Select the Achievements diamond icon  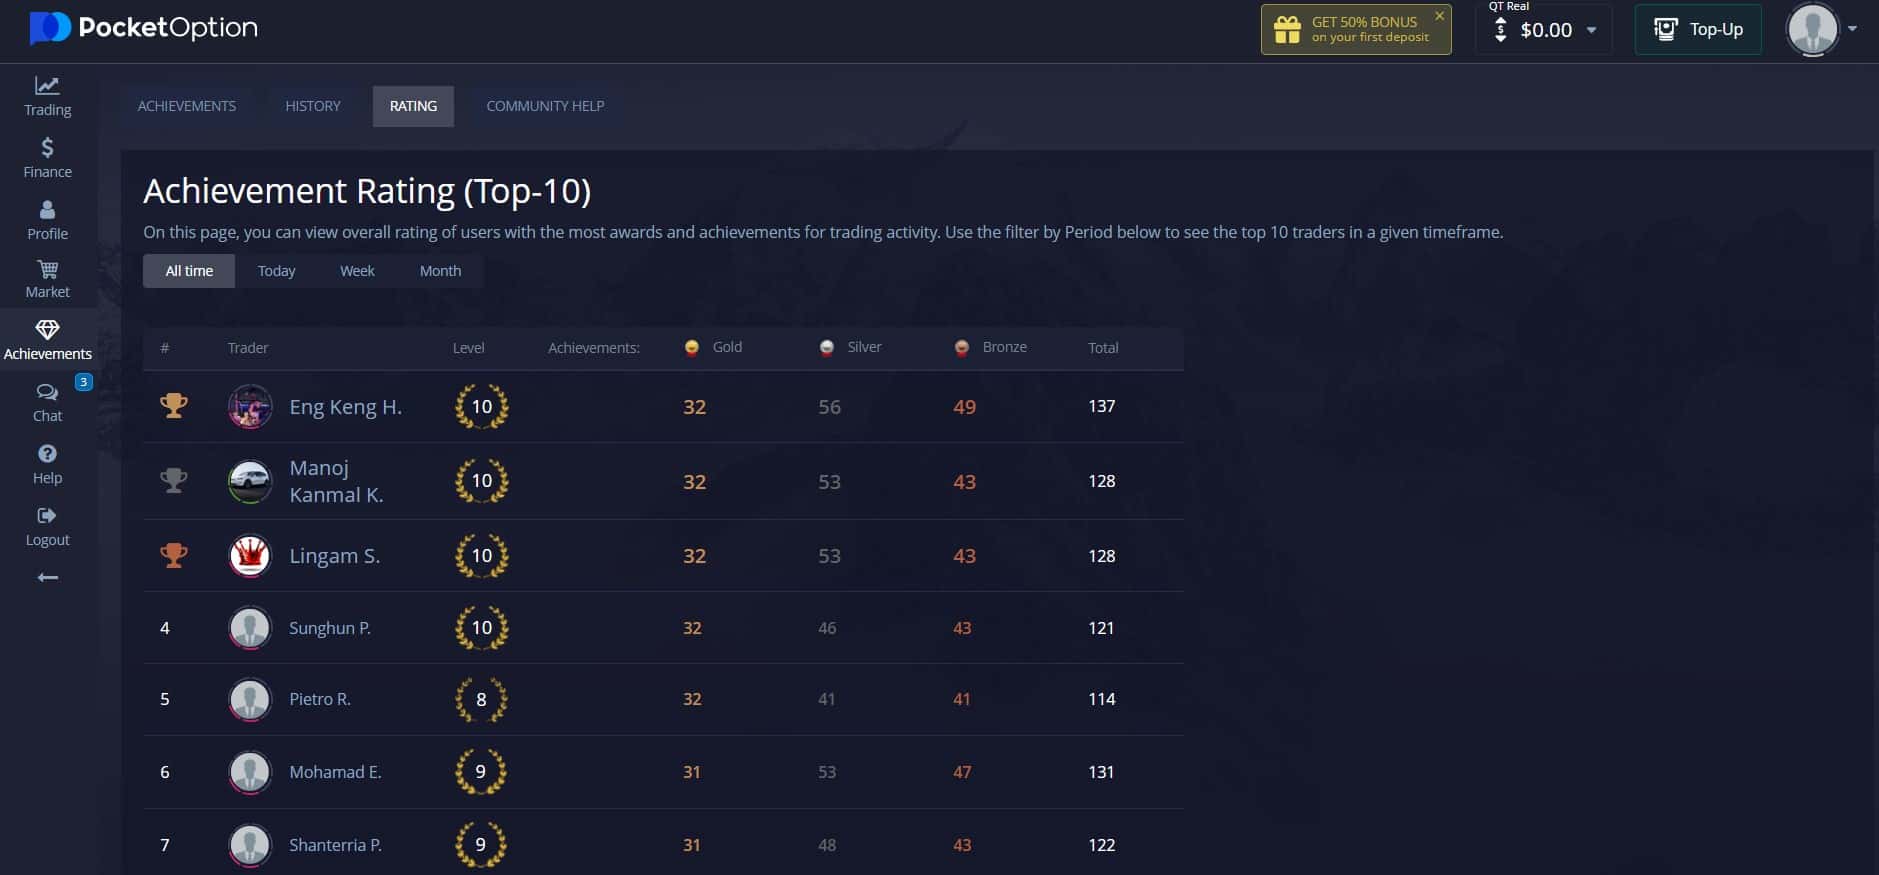click(47, 330)
